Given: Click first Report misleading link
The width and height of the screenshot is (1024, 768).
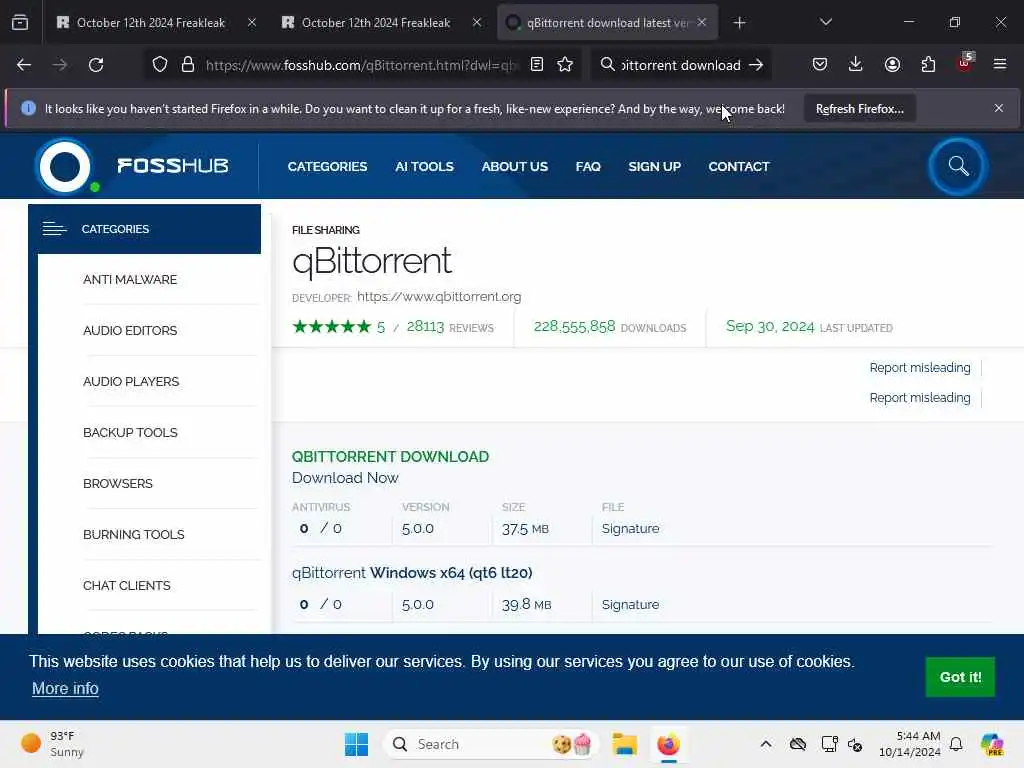Looking at the screenshot, I should [920, 368].
